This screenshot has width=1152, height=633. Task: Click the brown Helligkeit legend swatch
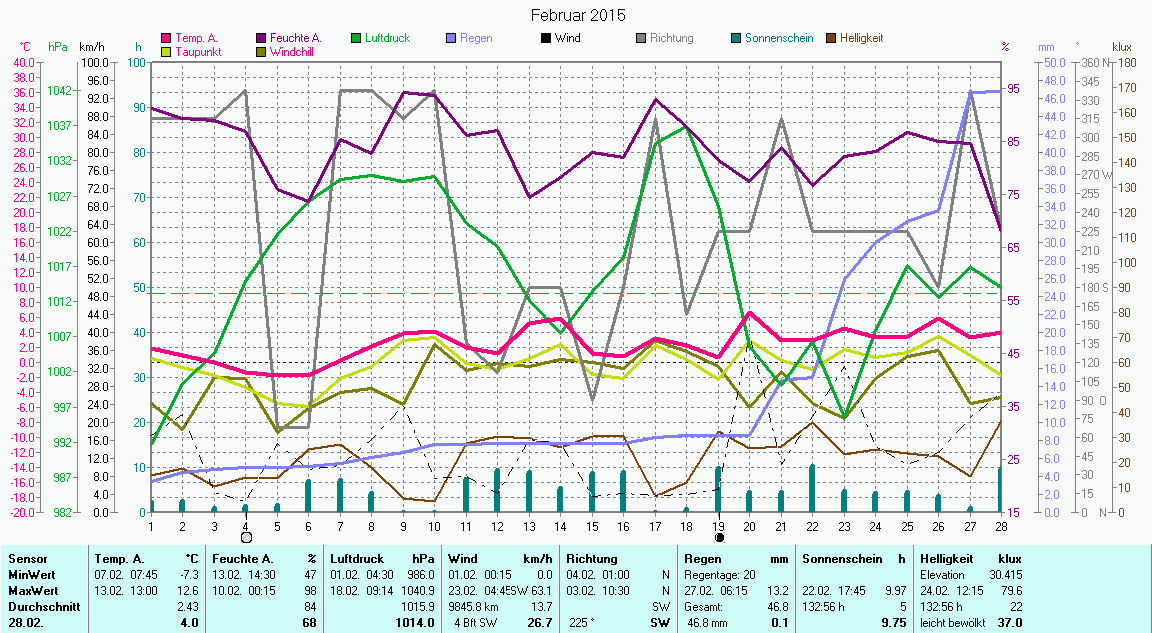click(x=831, y=39)
